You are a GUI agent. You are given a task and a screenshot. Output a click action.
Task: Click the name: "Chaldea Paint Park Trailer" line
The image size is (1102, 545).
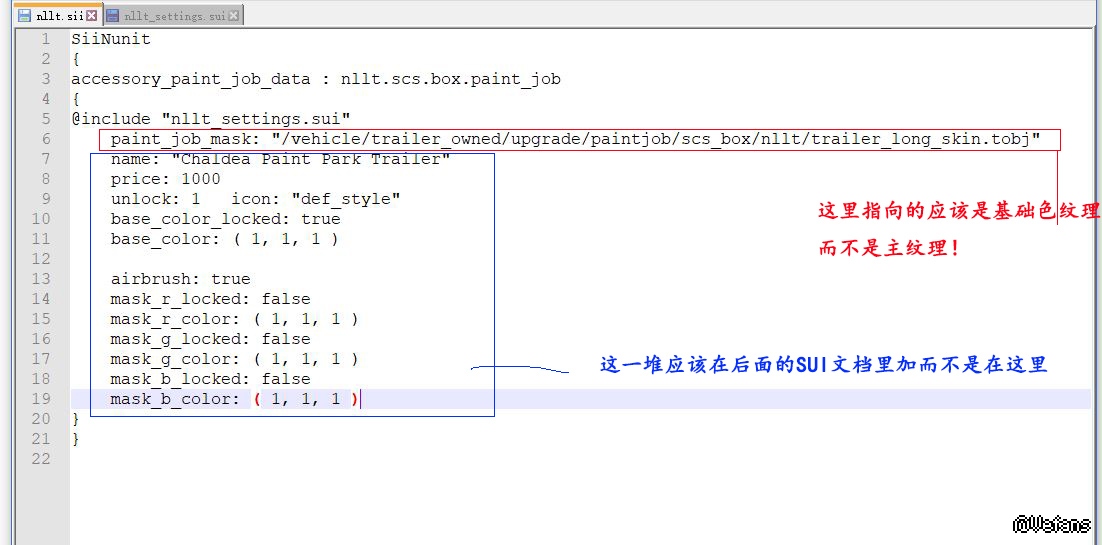[280, 159]
